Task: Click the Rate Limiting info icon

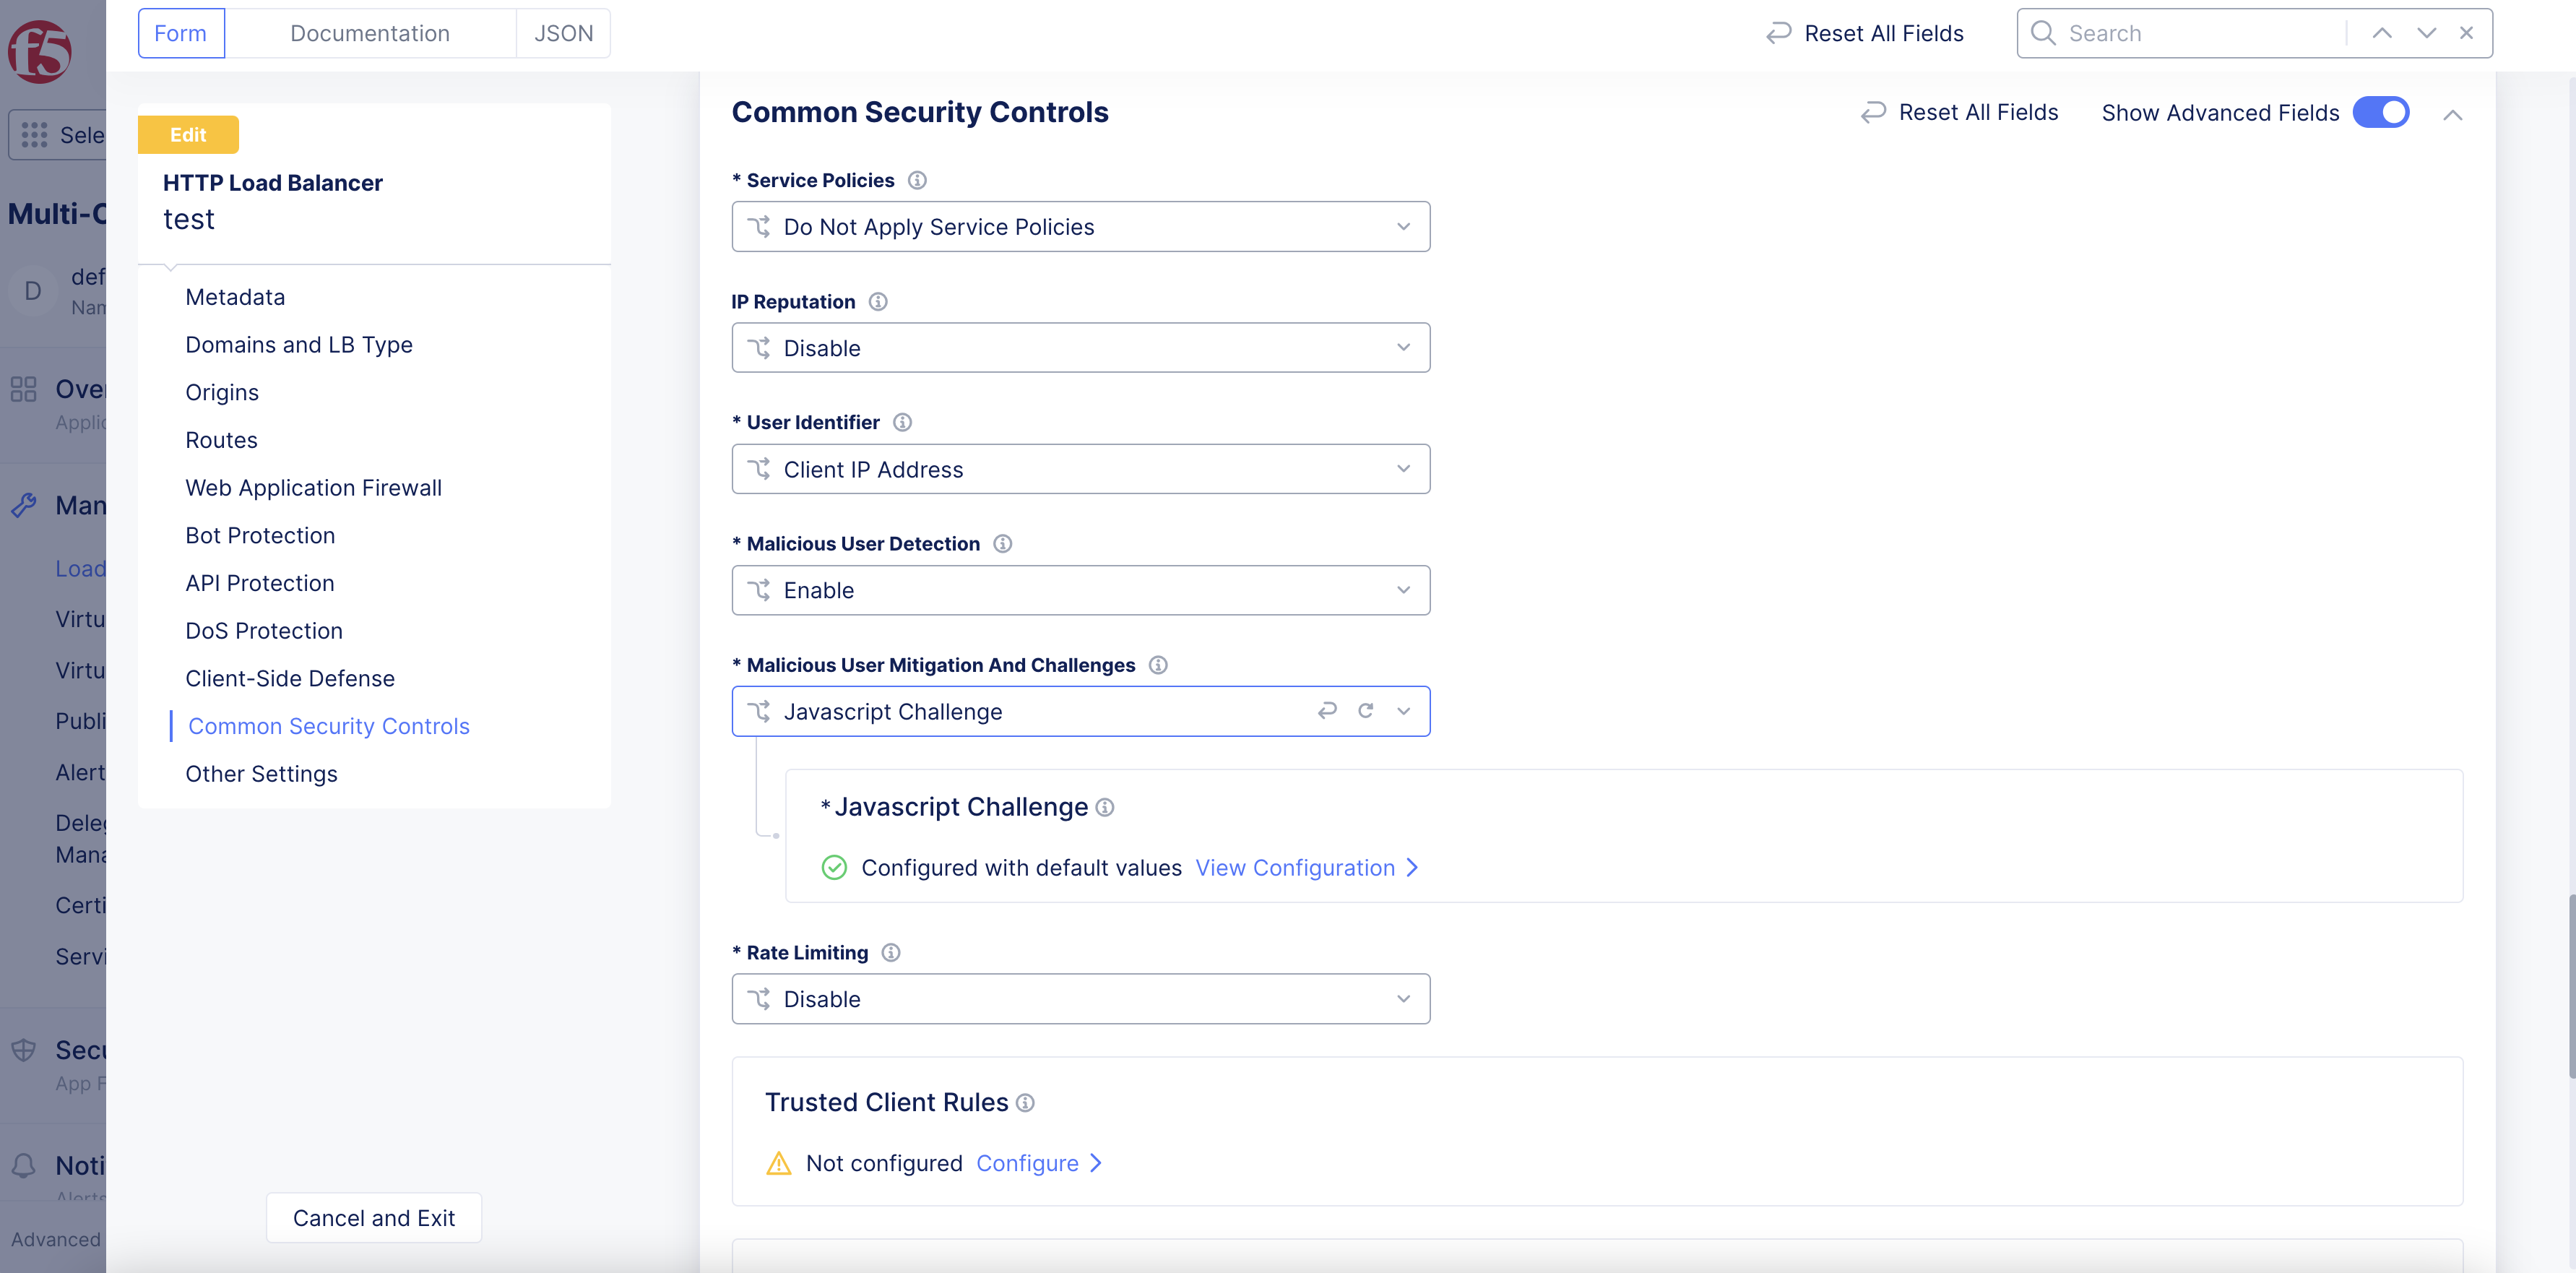Action: tap(890, 952)
